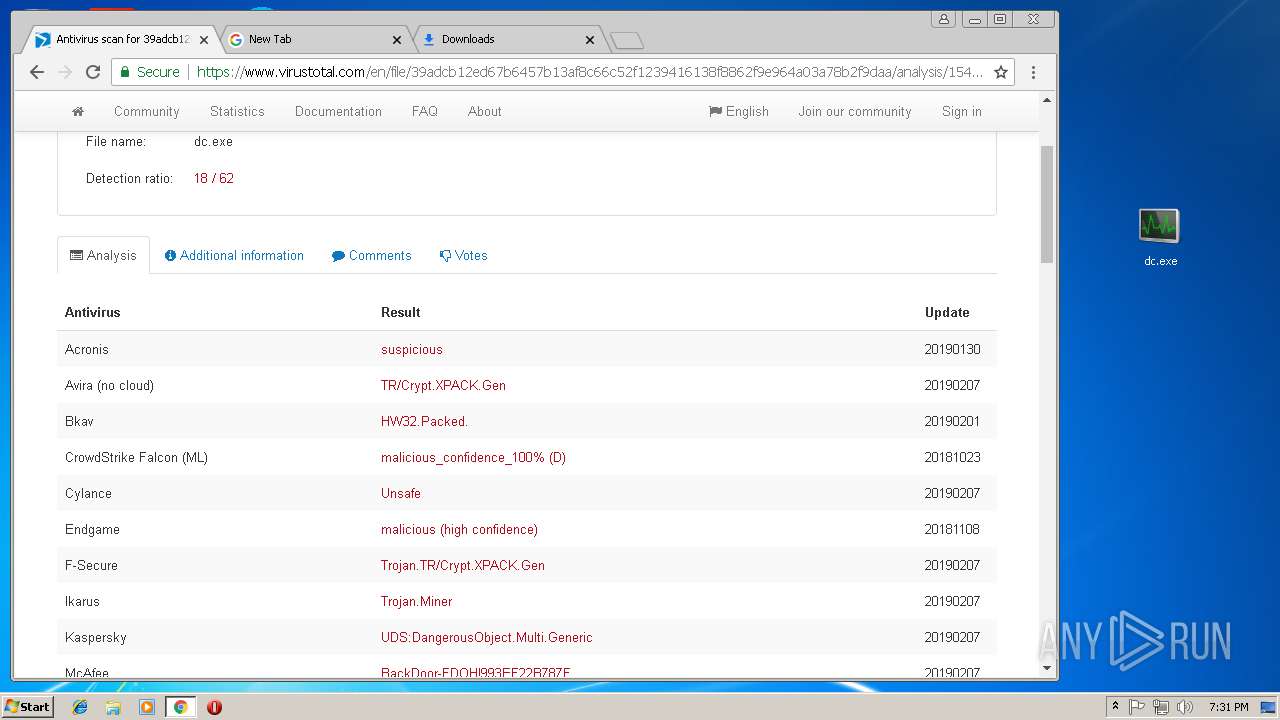The height and width of the screenshot is (720, 1280).
Task: Select Ikarus Trojan.Miner result
Action: (x=417, y=602)
